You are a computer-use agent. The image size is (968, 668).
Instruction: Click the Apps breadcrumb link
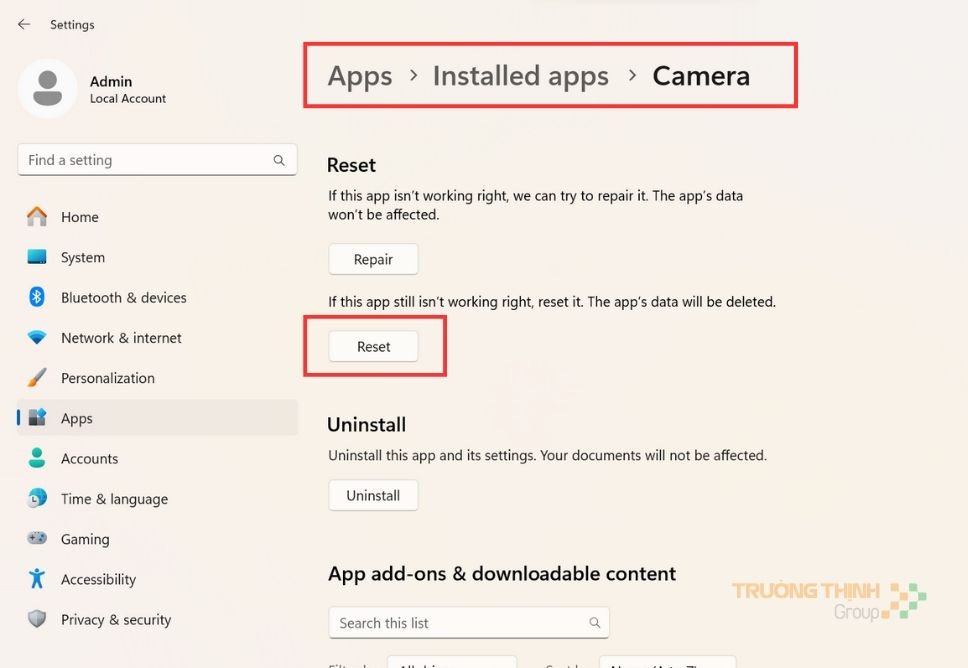pos(359,75)
